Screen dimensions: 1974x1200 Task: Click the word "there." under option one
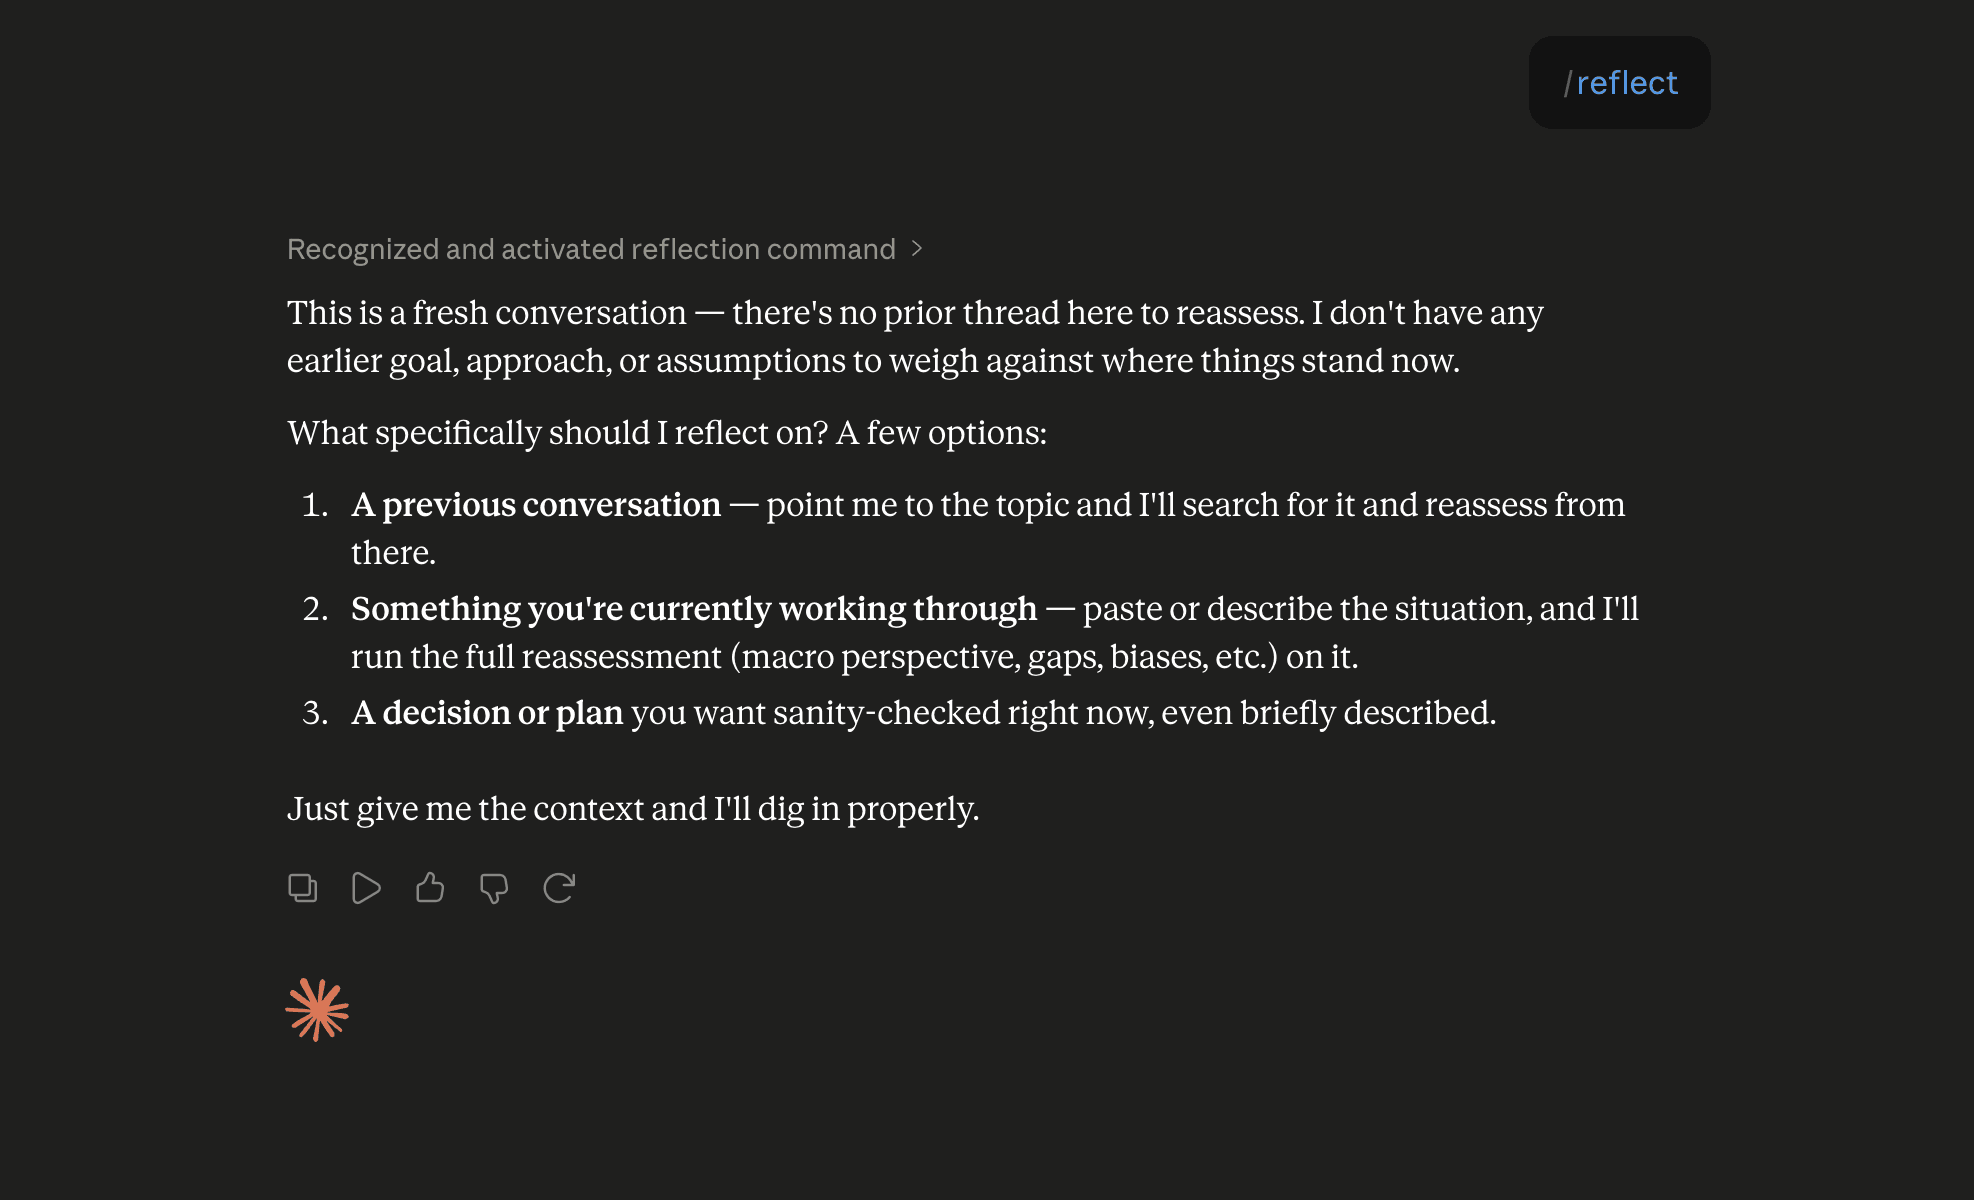(393, 553)
